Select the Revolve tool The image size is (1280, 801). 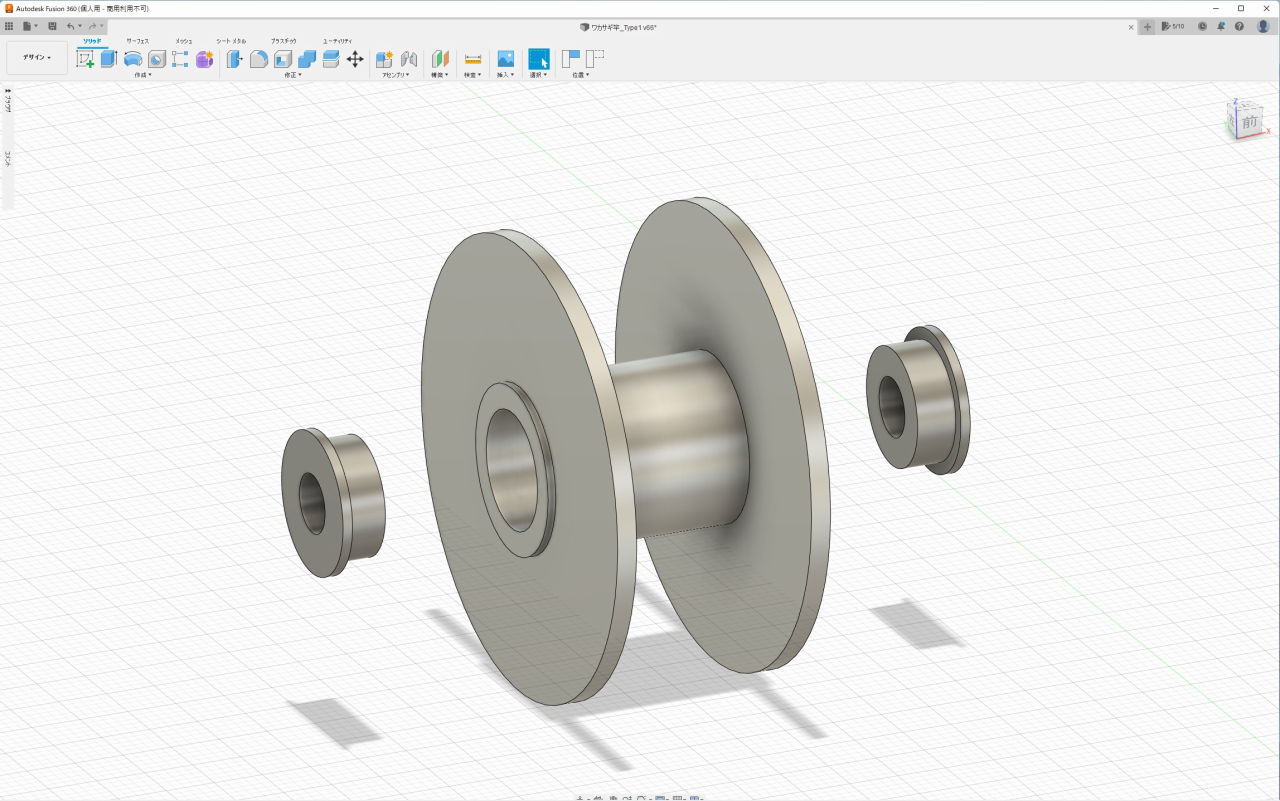pyautogui.click(x=133, y=59)
